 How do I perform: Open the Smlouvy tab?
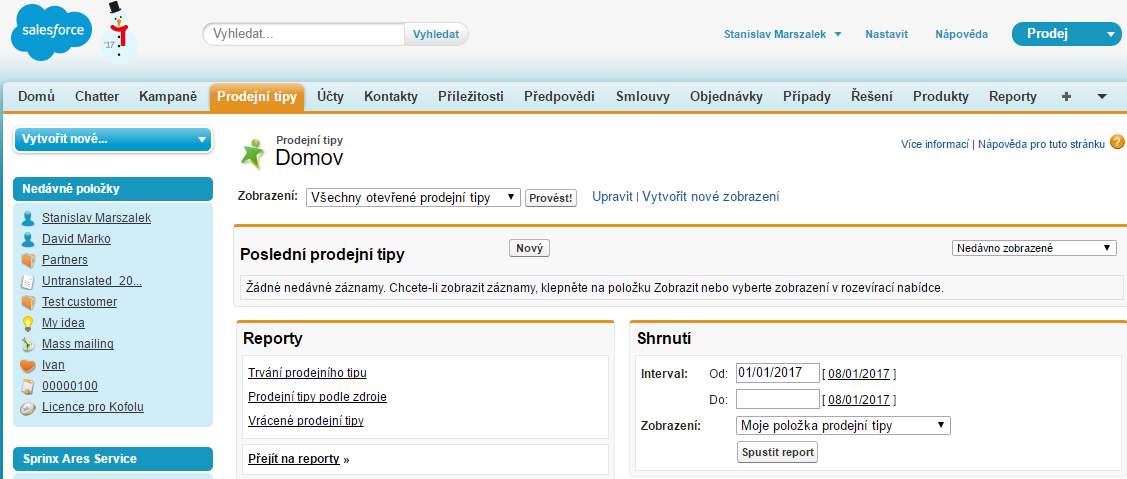[x=643, y=96]
